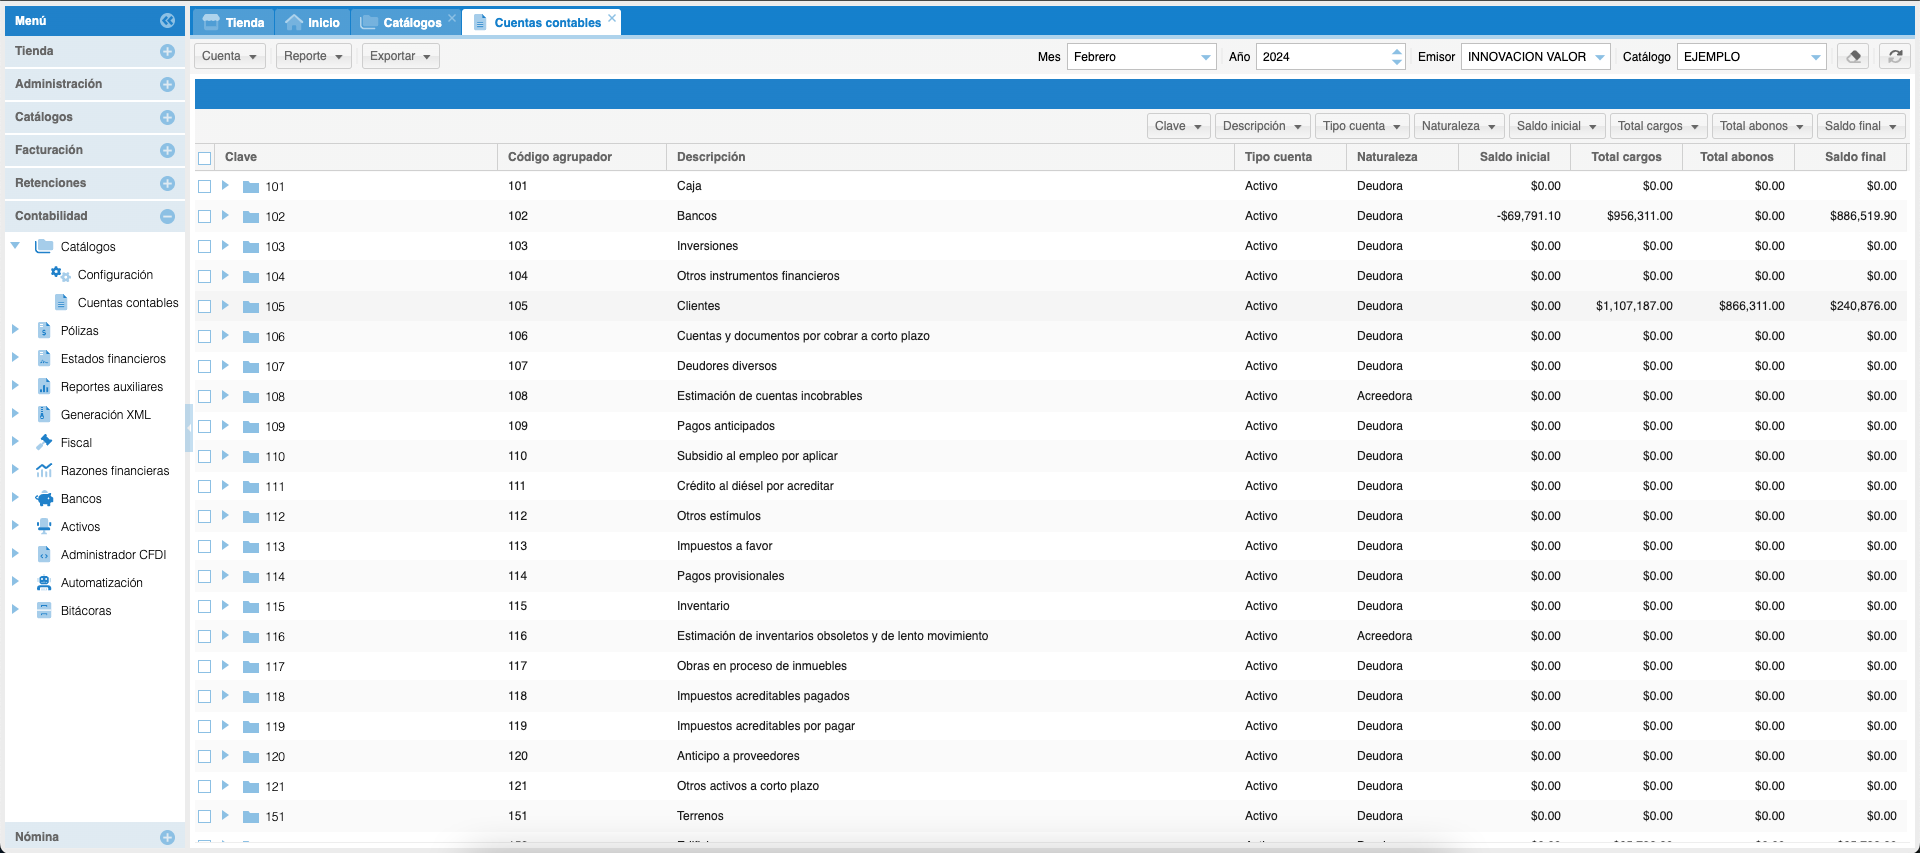The image size is (1920, 853).
Task: Click the refresh icon in toolbar
Action: click(x=1894, y=57)
